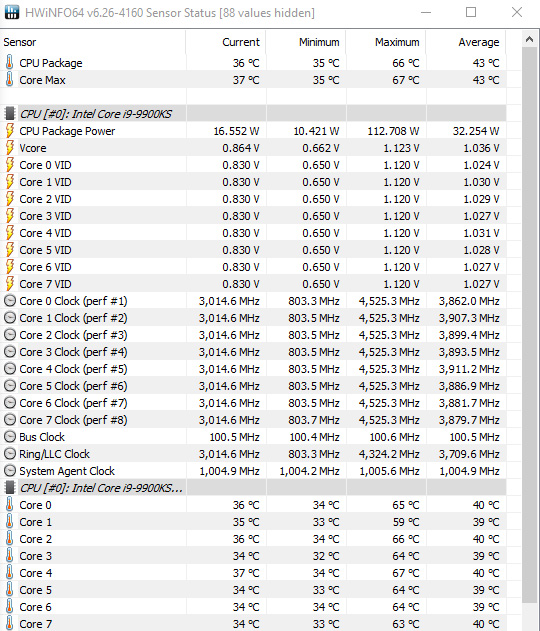Image resolution: width=540 pixels, height=631 pixels.
Task: Click the Vcore lightning bolt icon
Action: [x=10, y=148]
